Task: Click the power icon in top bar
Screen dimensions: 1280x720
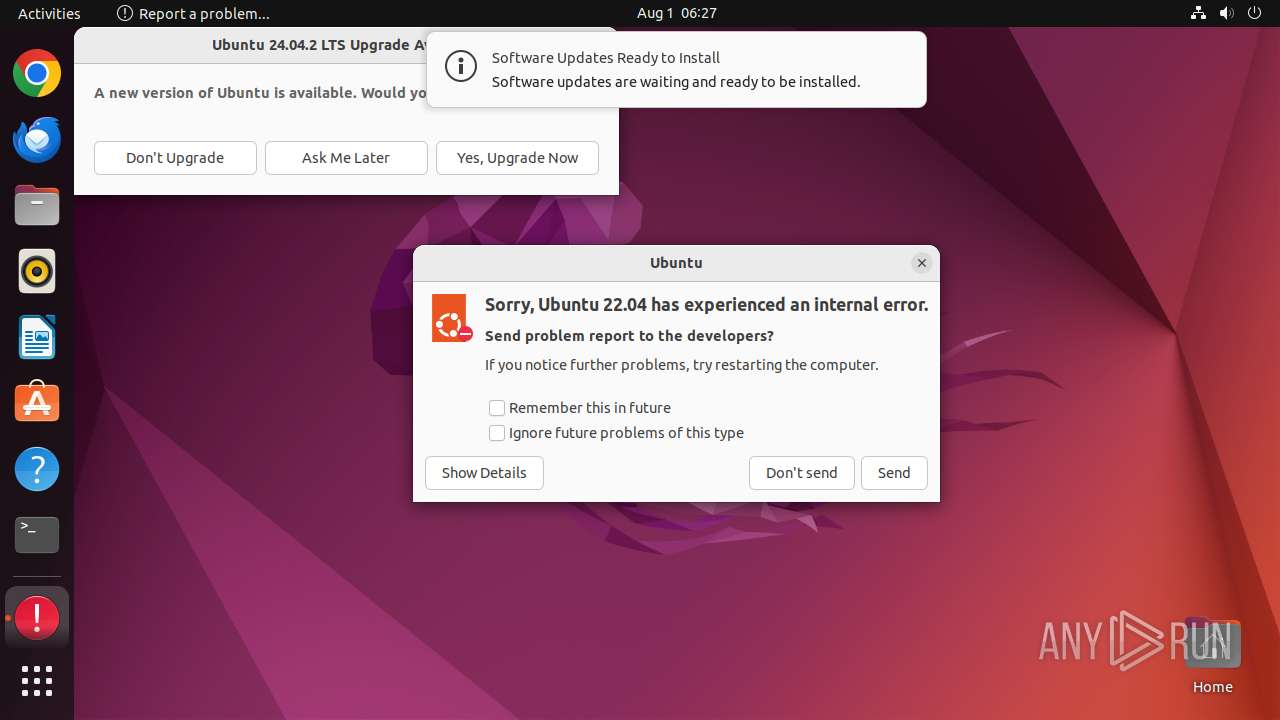Action: coord(1254,13)
